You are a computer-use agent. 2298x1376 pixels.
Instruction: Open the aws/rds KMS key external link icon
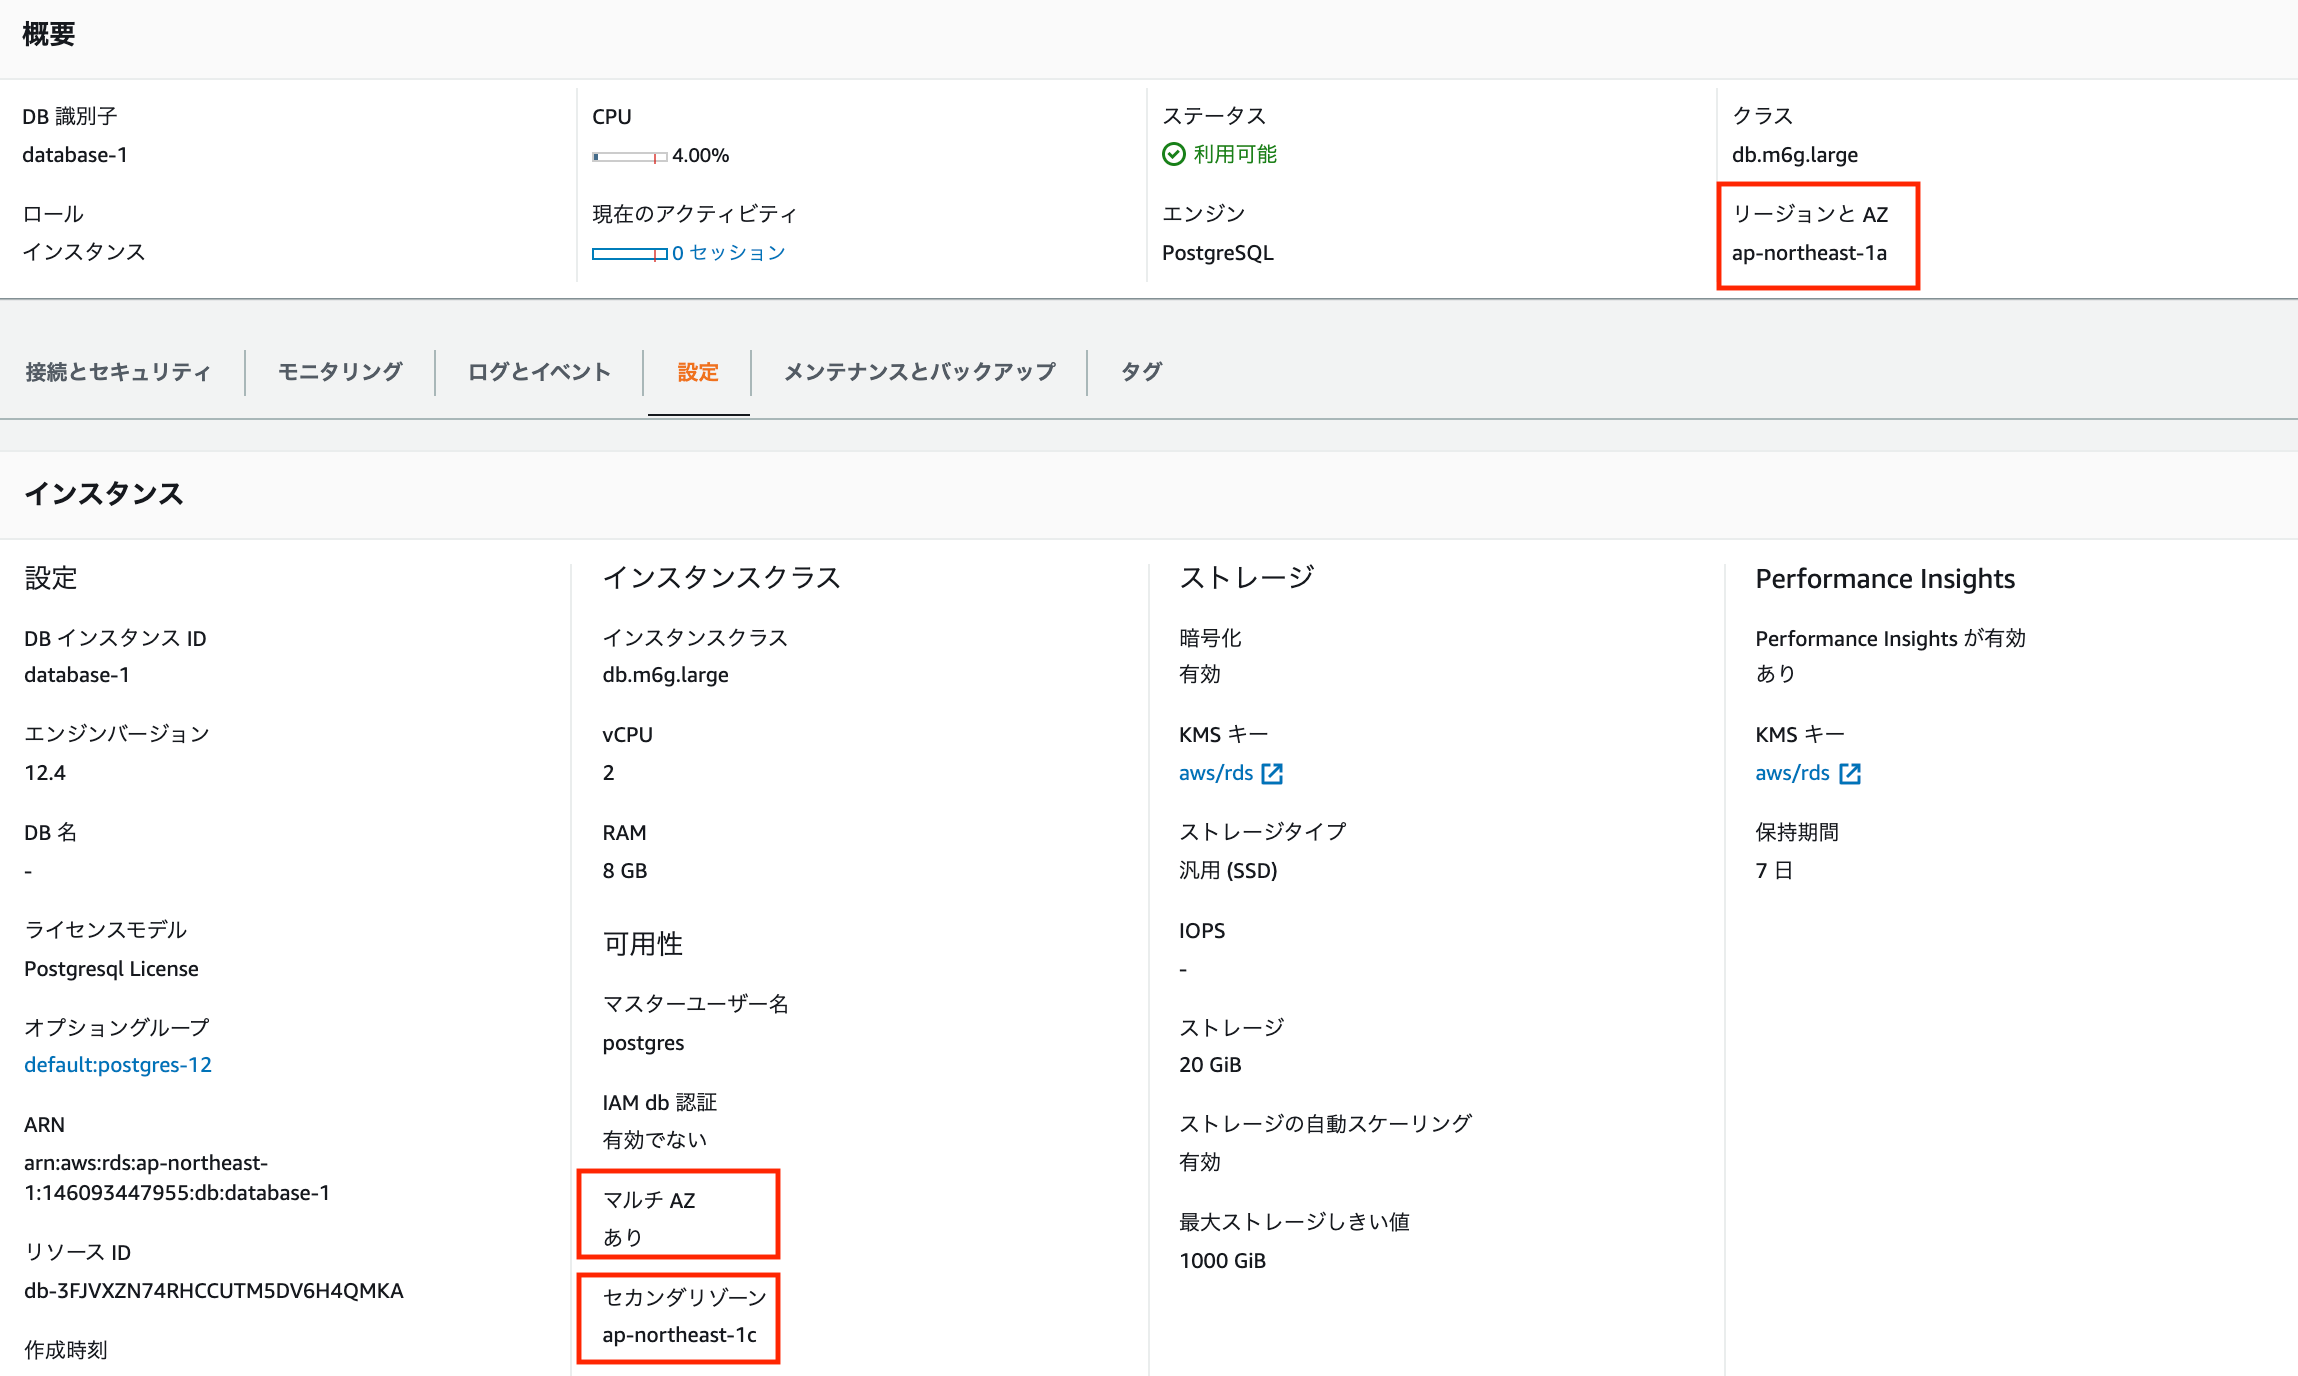point(1271,772)
